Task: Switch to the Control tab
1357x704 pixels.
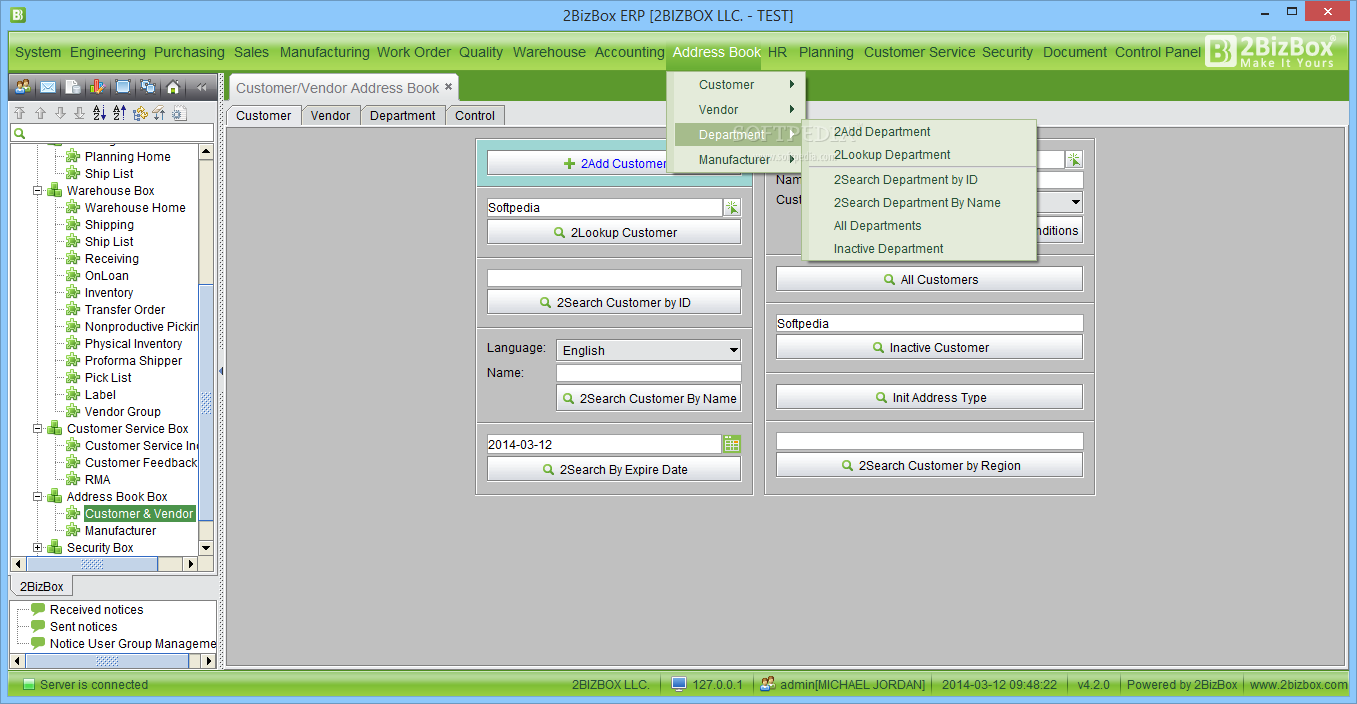Action: [x=475, y=116]
